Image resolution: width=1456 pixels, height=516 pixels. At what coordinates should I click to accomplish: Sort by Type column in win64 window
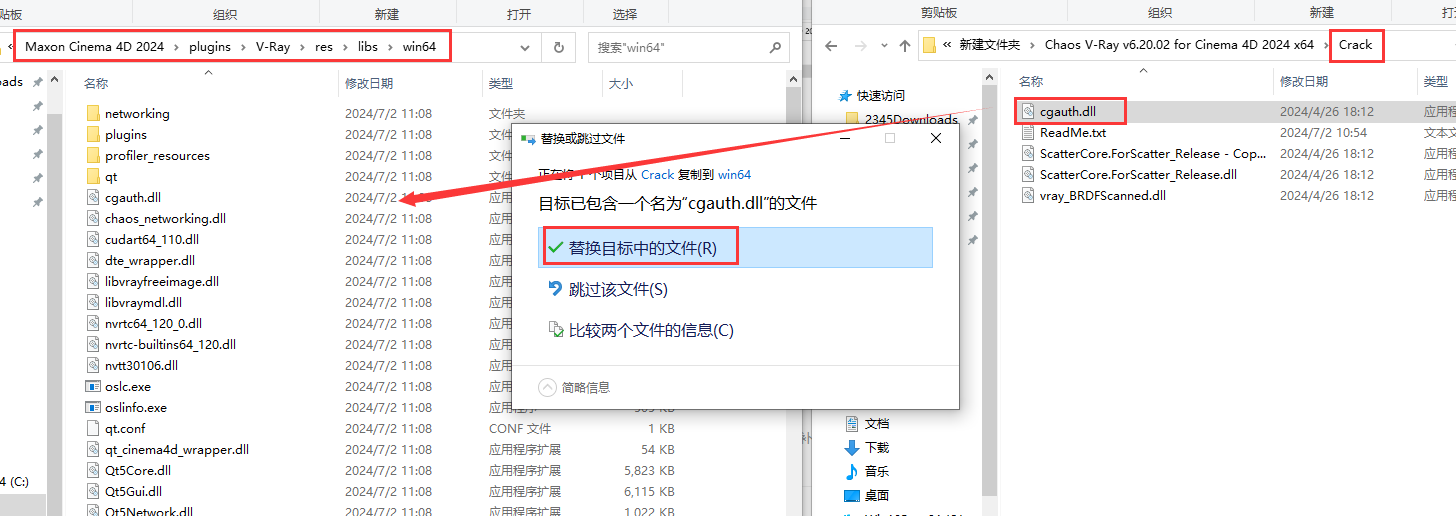[x=501, y=84]
